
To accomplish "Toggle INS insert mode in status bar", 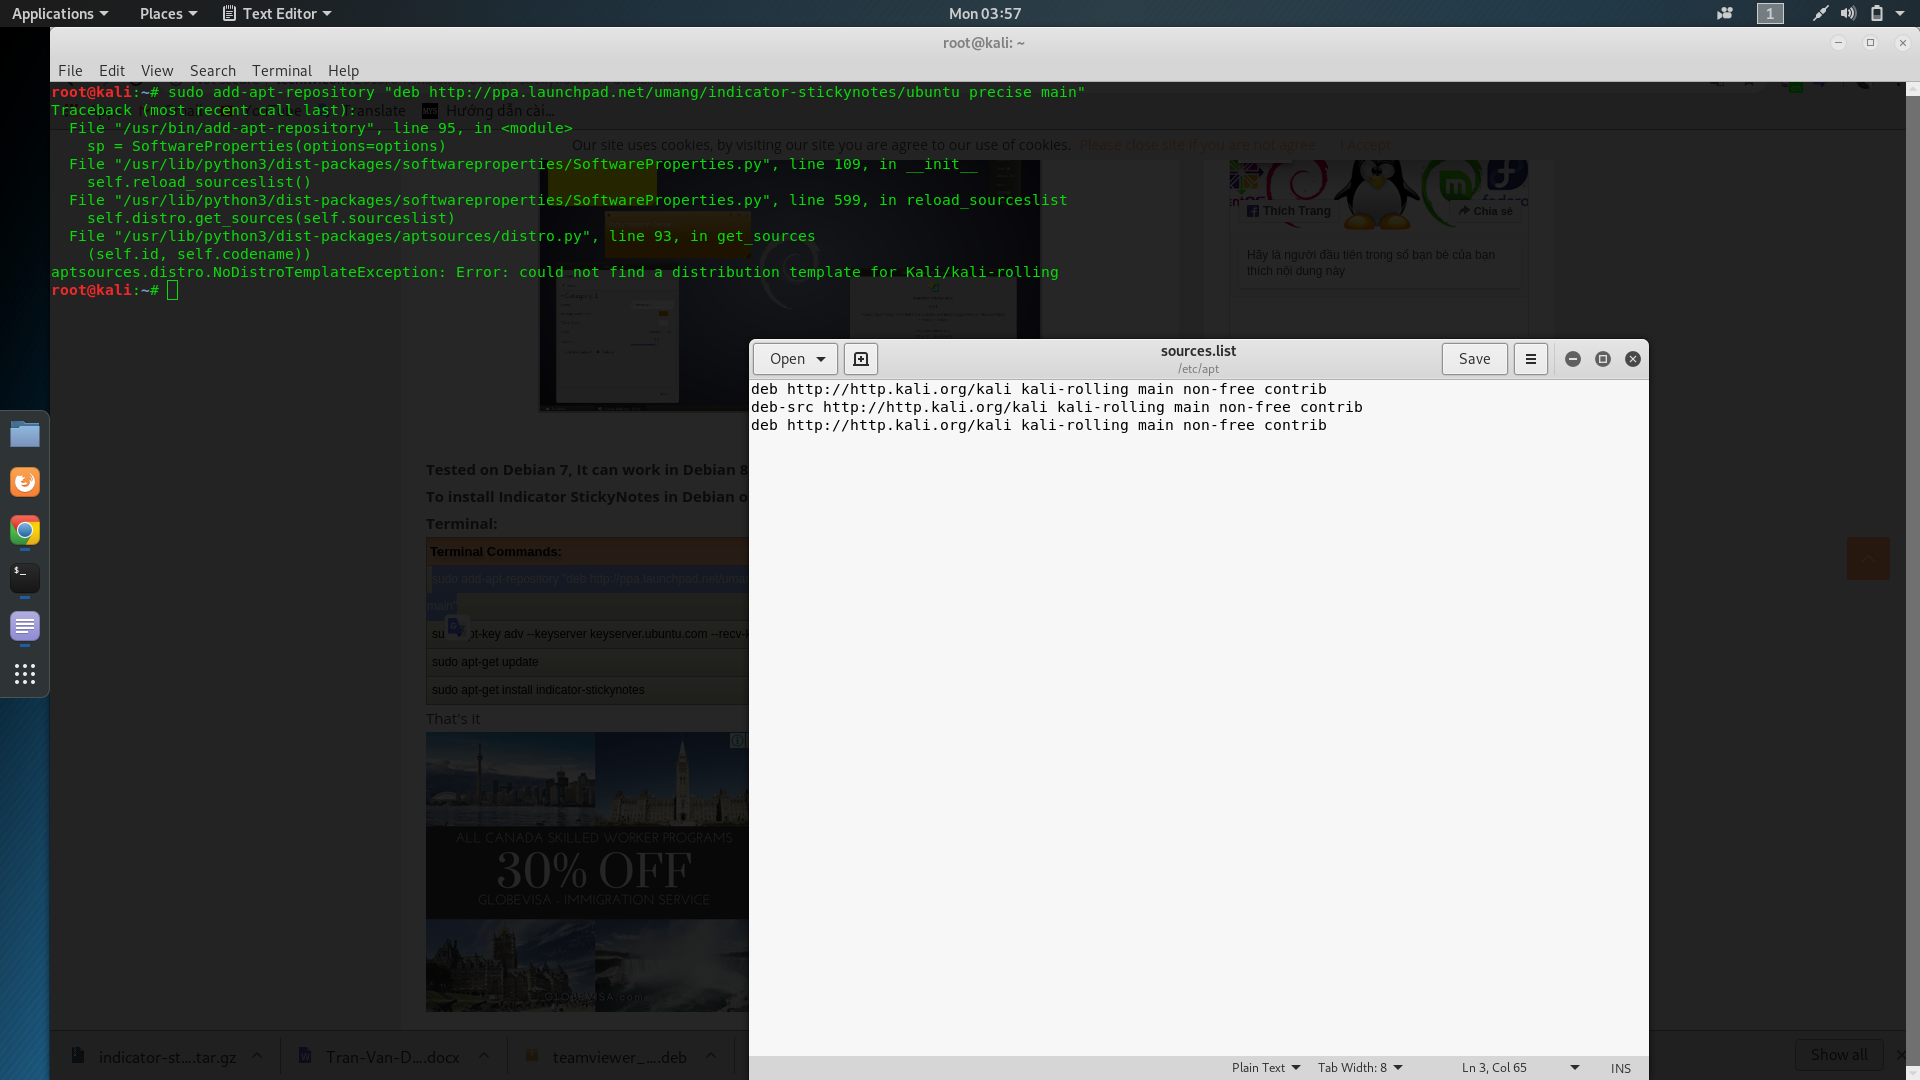I will tap(1620, 1068).
